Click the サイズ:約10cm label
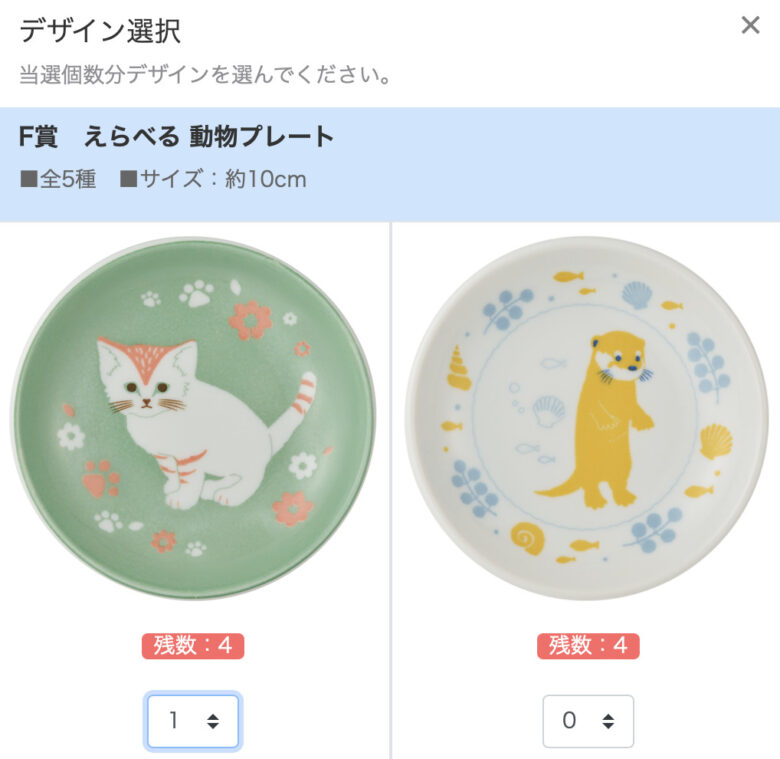Screen dimensions: 780x759 click(223, 179)
